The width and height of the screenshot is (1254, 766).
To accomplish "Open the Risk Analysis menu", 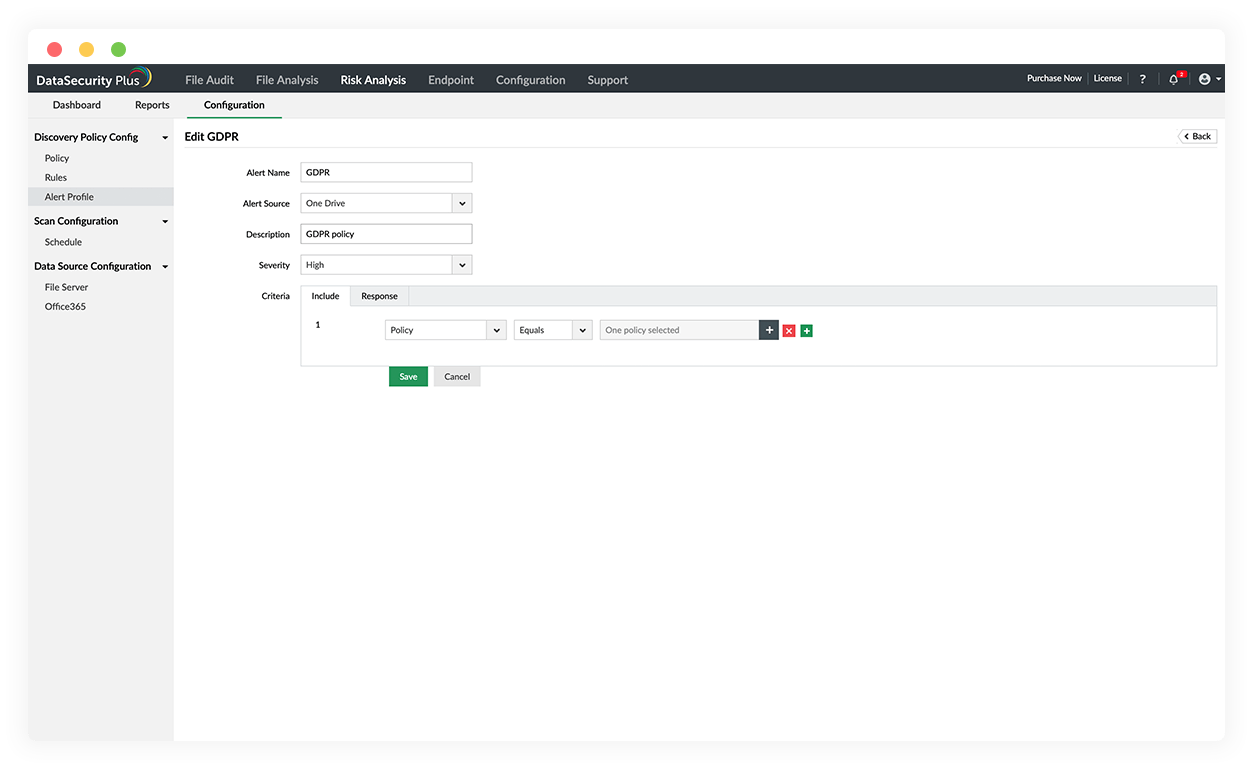I will (x=373, y=80).
